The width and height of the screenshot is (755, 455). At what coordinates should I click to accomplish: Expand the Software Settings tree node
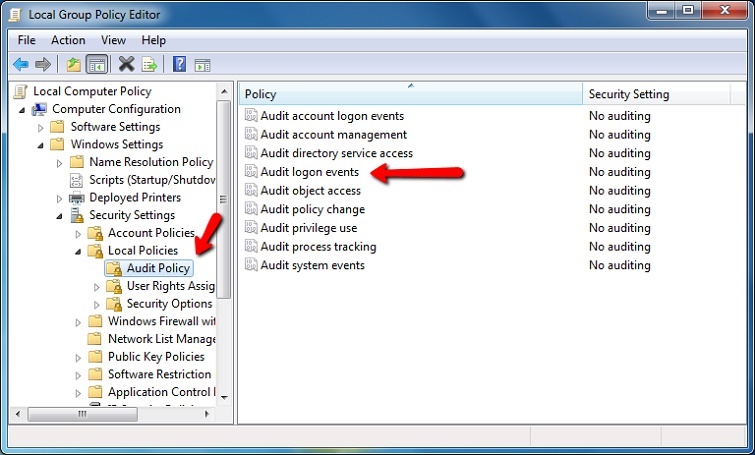coord(41,127)
